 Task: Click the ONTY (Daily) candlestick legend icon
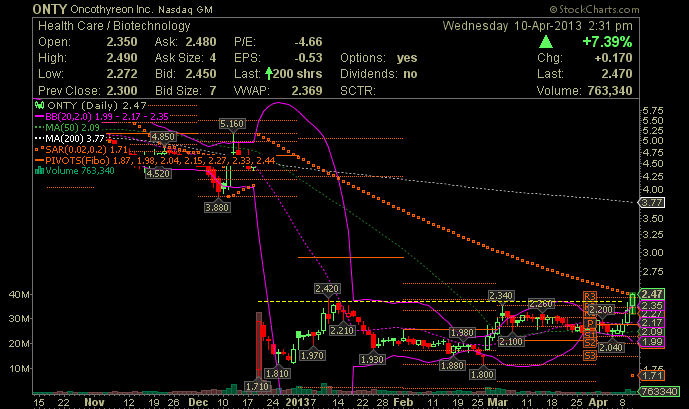point(39,103)
